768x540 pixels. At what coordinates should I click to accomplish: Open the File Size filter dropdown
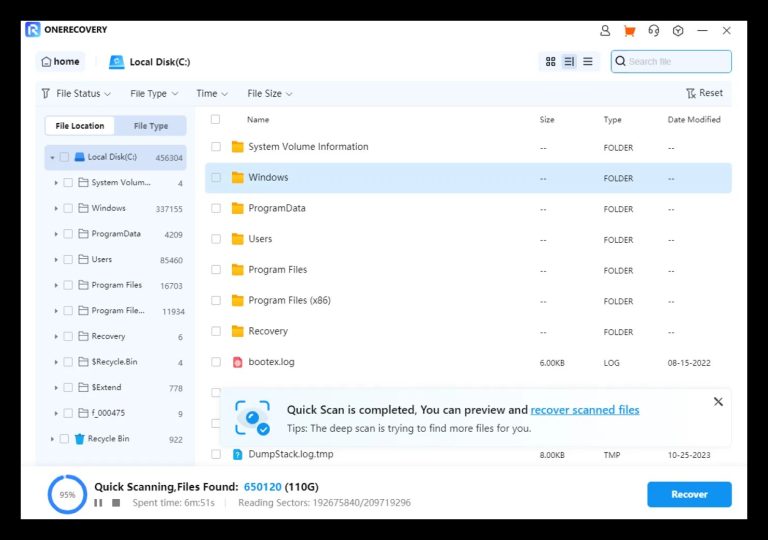(269, 94)
